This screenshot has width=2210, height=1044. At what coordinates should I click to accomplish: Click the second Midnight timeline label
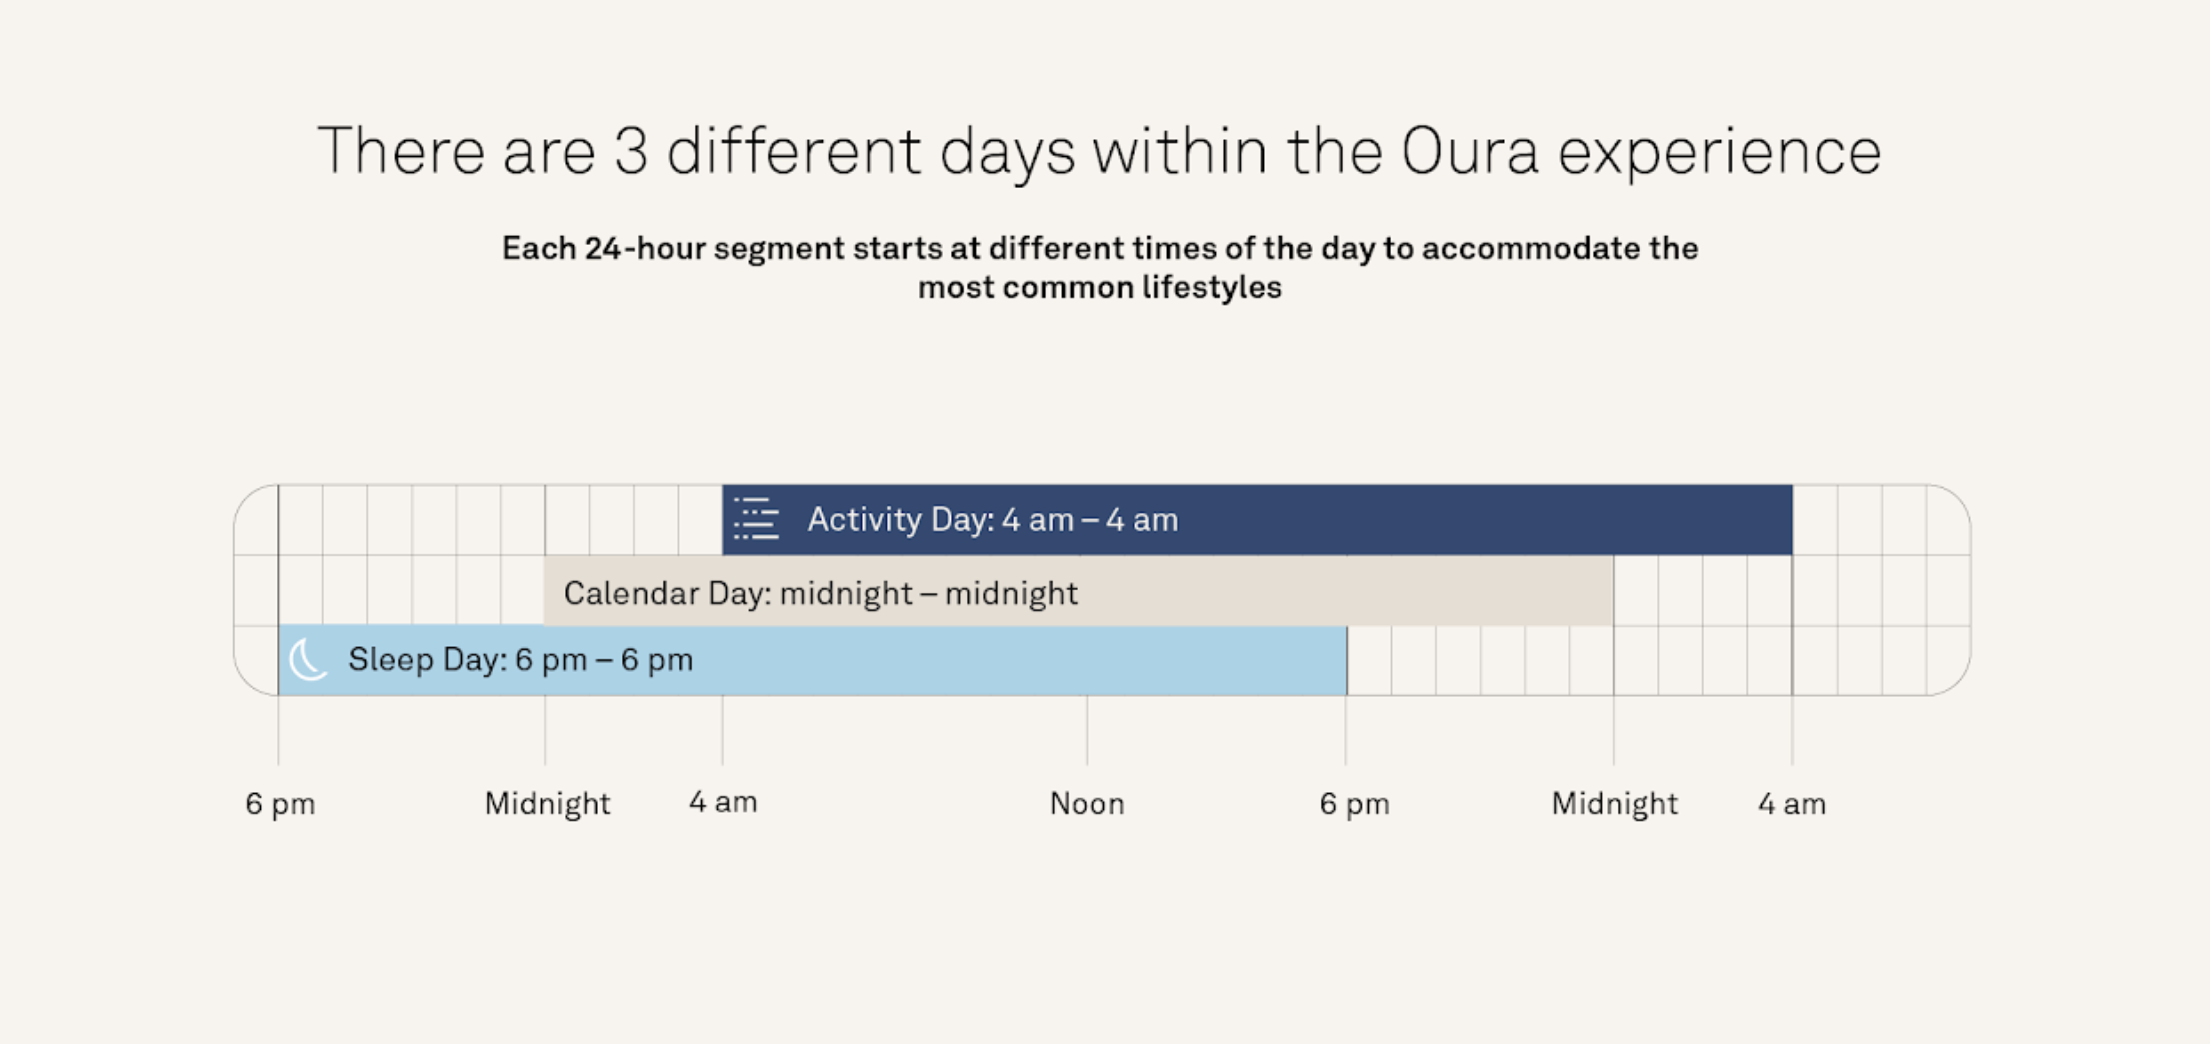(x=1614, y=804)
